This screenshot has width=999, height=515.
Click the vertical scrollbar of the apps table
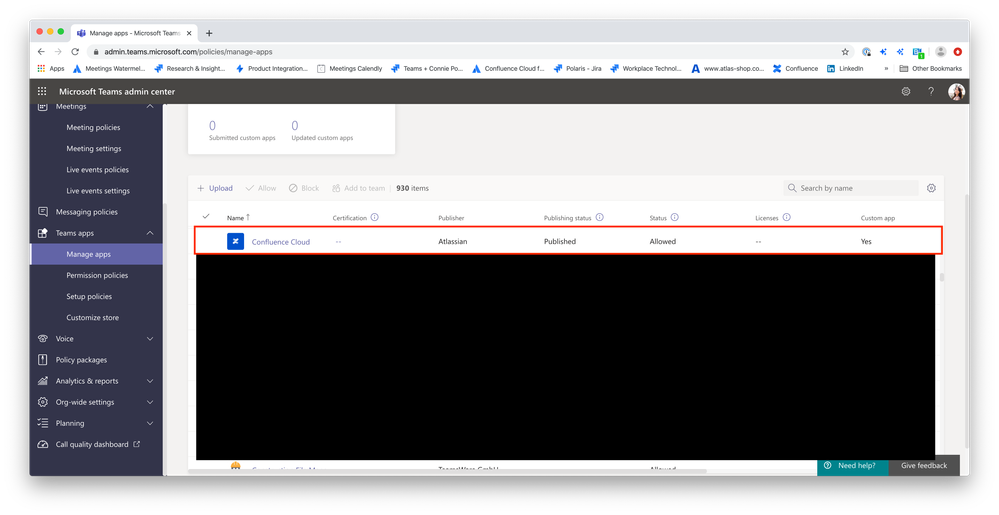click(942, 277)
